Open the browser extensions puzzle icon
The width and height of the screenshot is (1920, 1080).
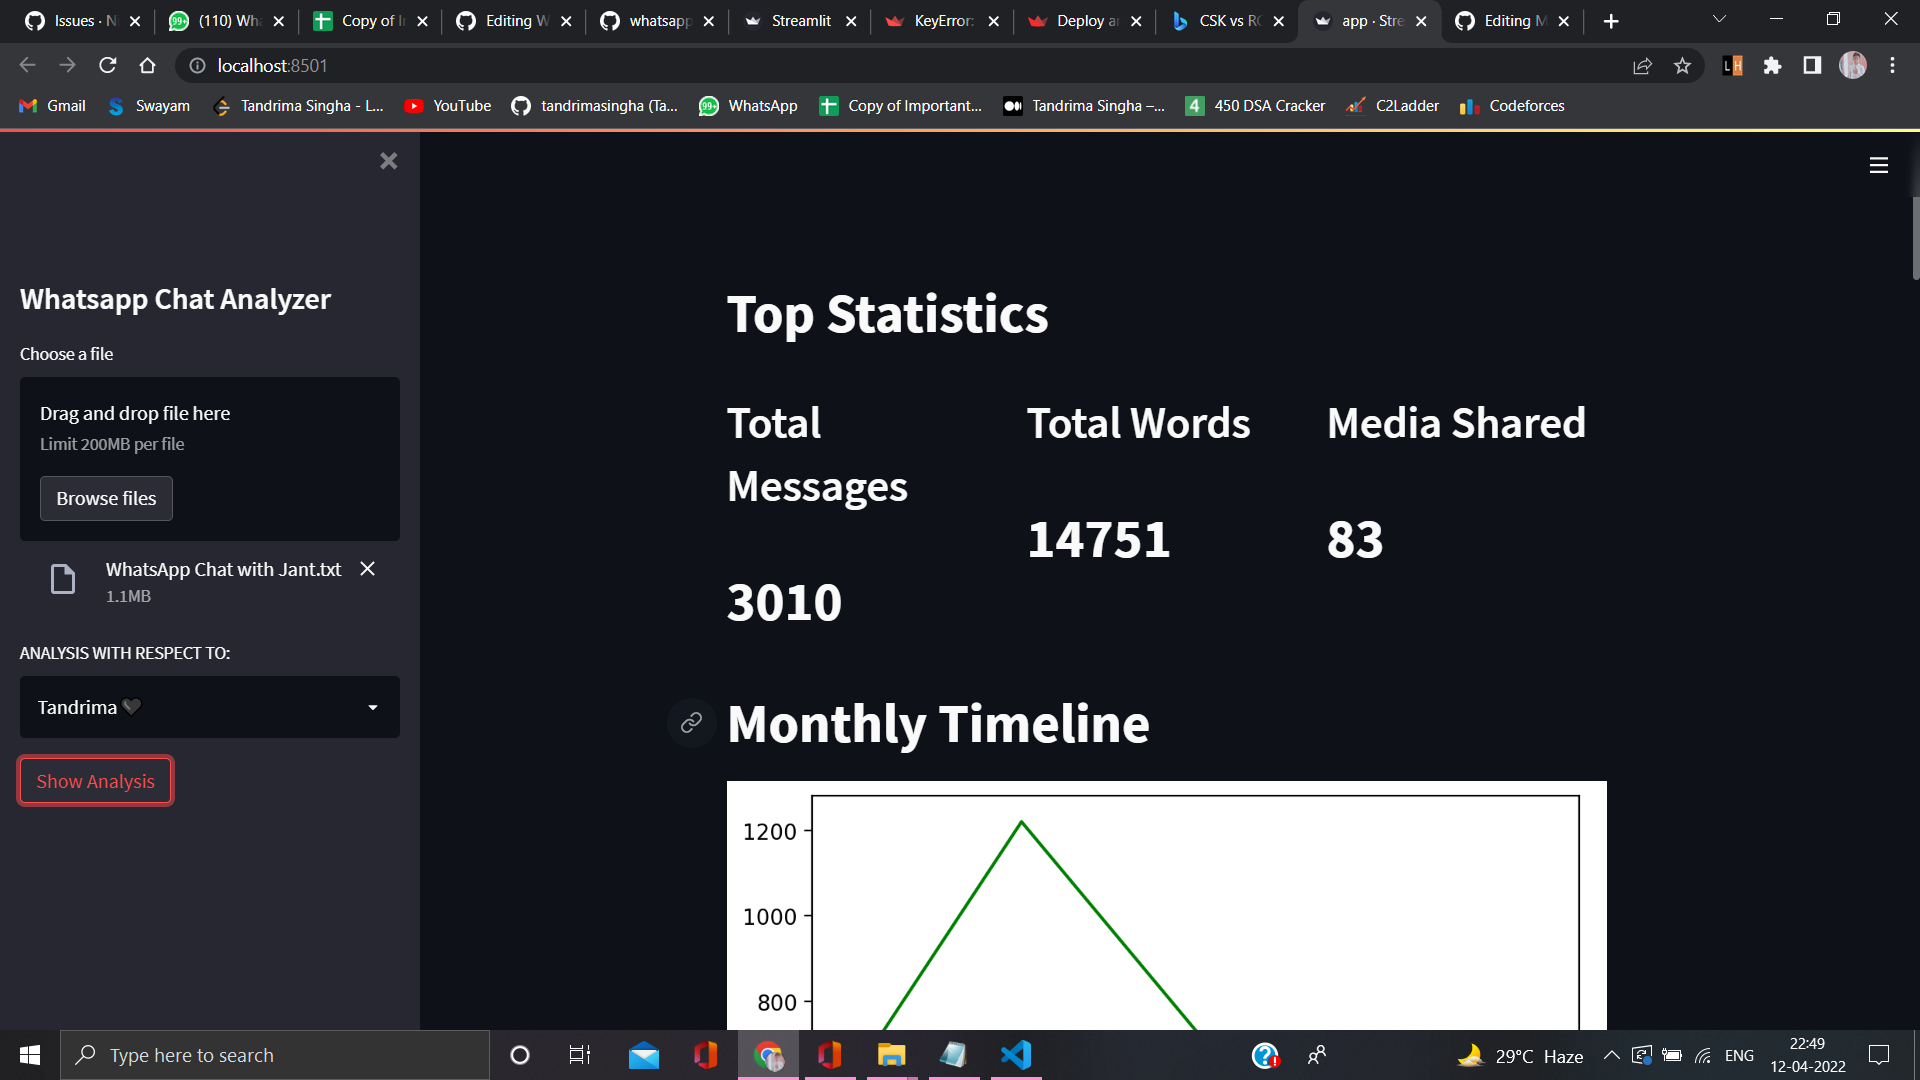pos(1772,65)
